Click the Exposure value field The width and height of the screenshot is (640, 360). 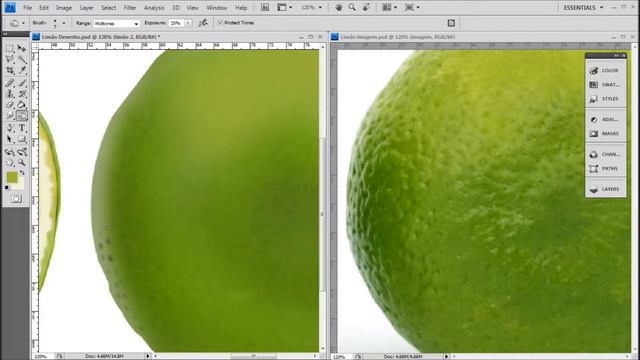coord(176,23)
